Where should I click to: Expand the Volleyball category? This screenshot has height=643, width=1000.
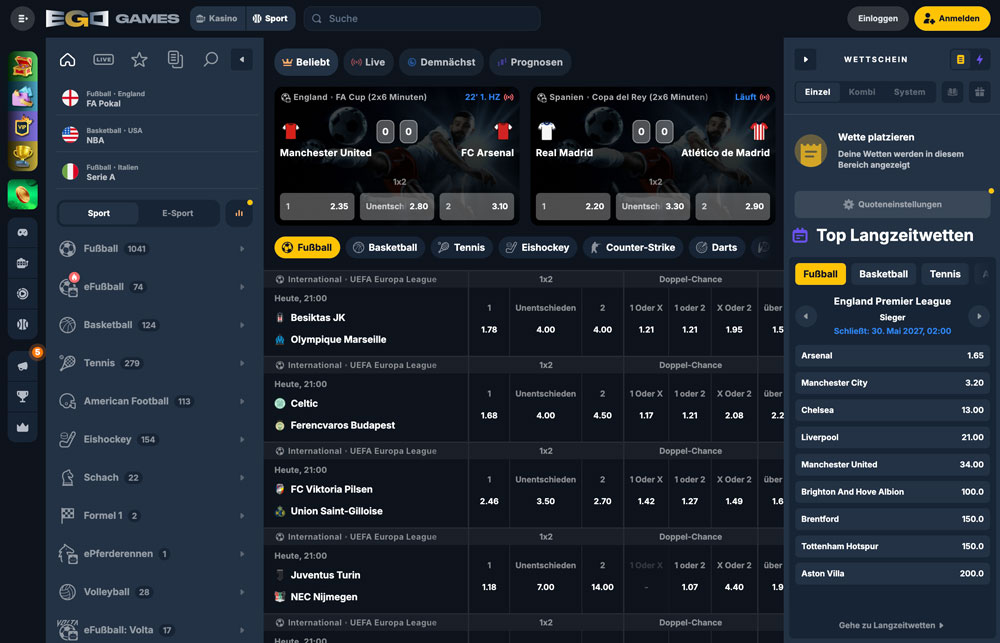[153, 592]
